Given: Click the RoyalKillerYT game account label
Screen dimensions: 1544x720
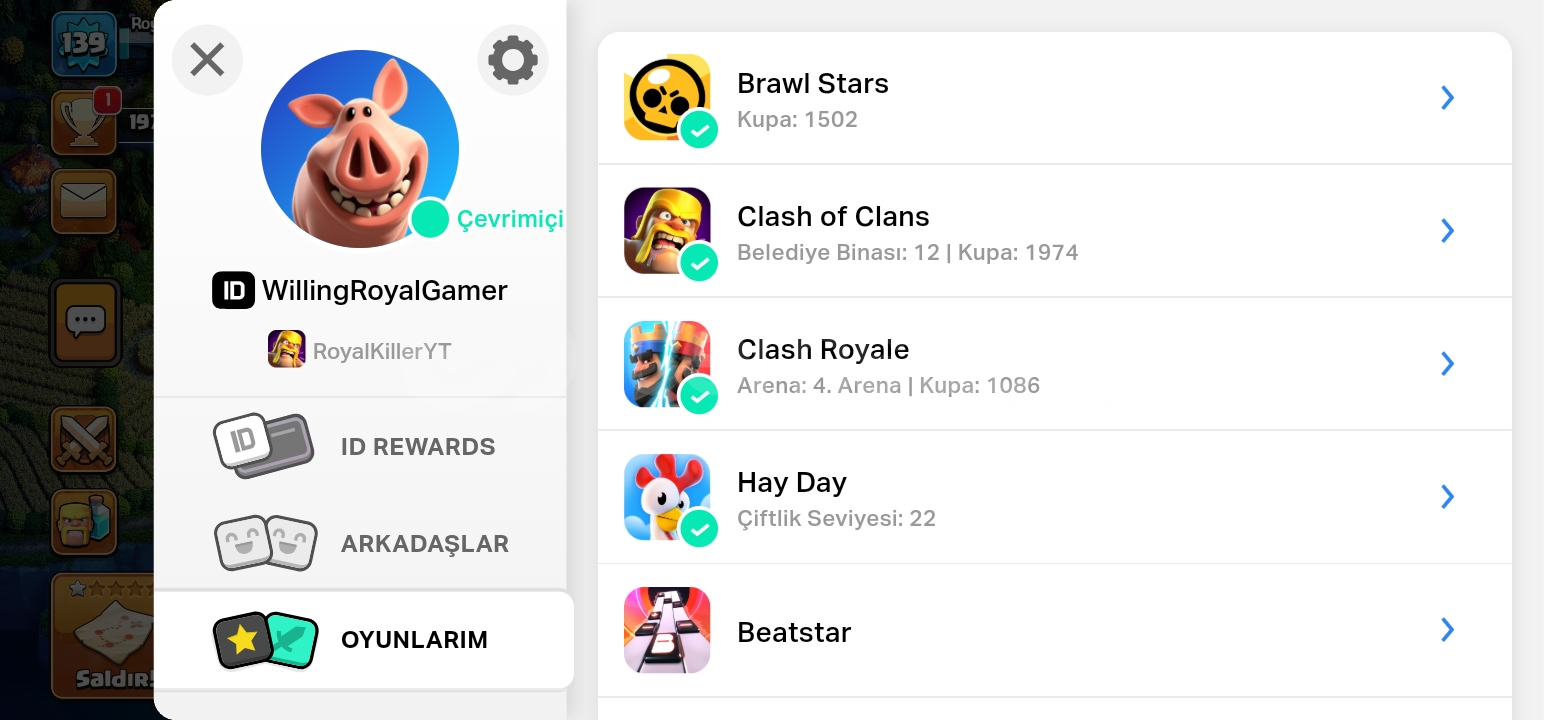Looking at the screenshot, I should click(x=382, y=351).
